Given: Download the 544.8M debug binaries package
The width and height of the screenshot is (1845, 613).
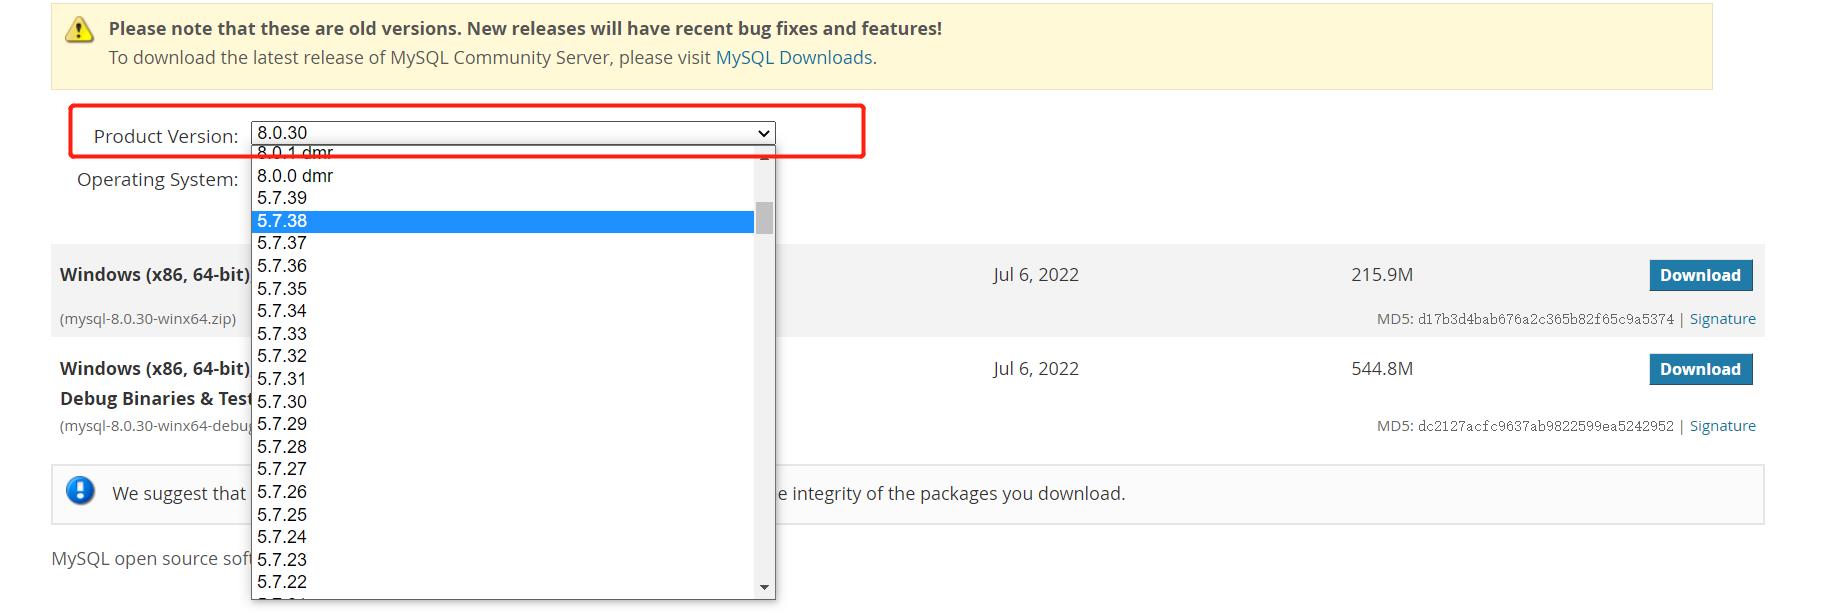Looking at the screenshot, I should tap(1700, 369).
